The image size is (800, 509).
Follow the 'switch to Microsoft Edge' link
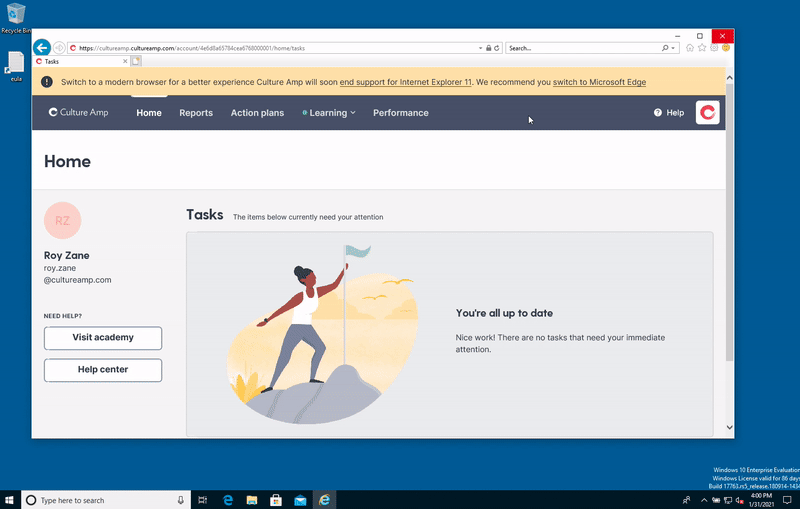[599, 82]
